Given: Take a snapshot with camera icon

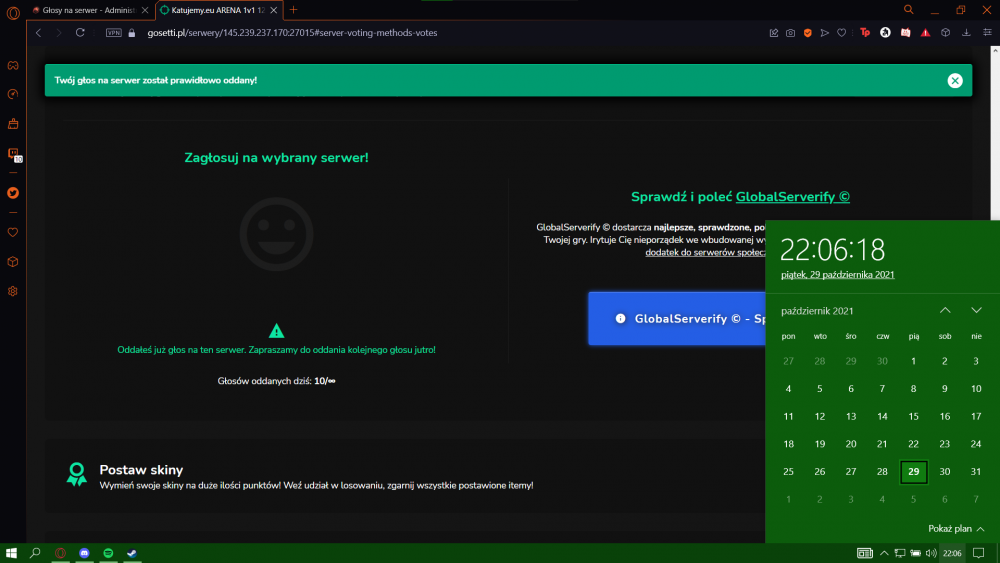Looking at the screenshot, I should (790, 33).
